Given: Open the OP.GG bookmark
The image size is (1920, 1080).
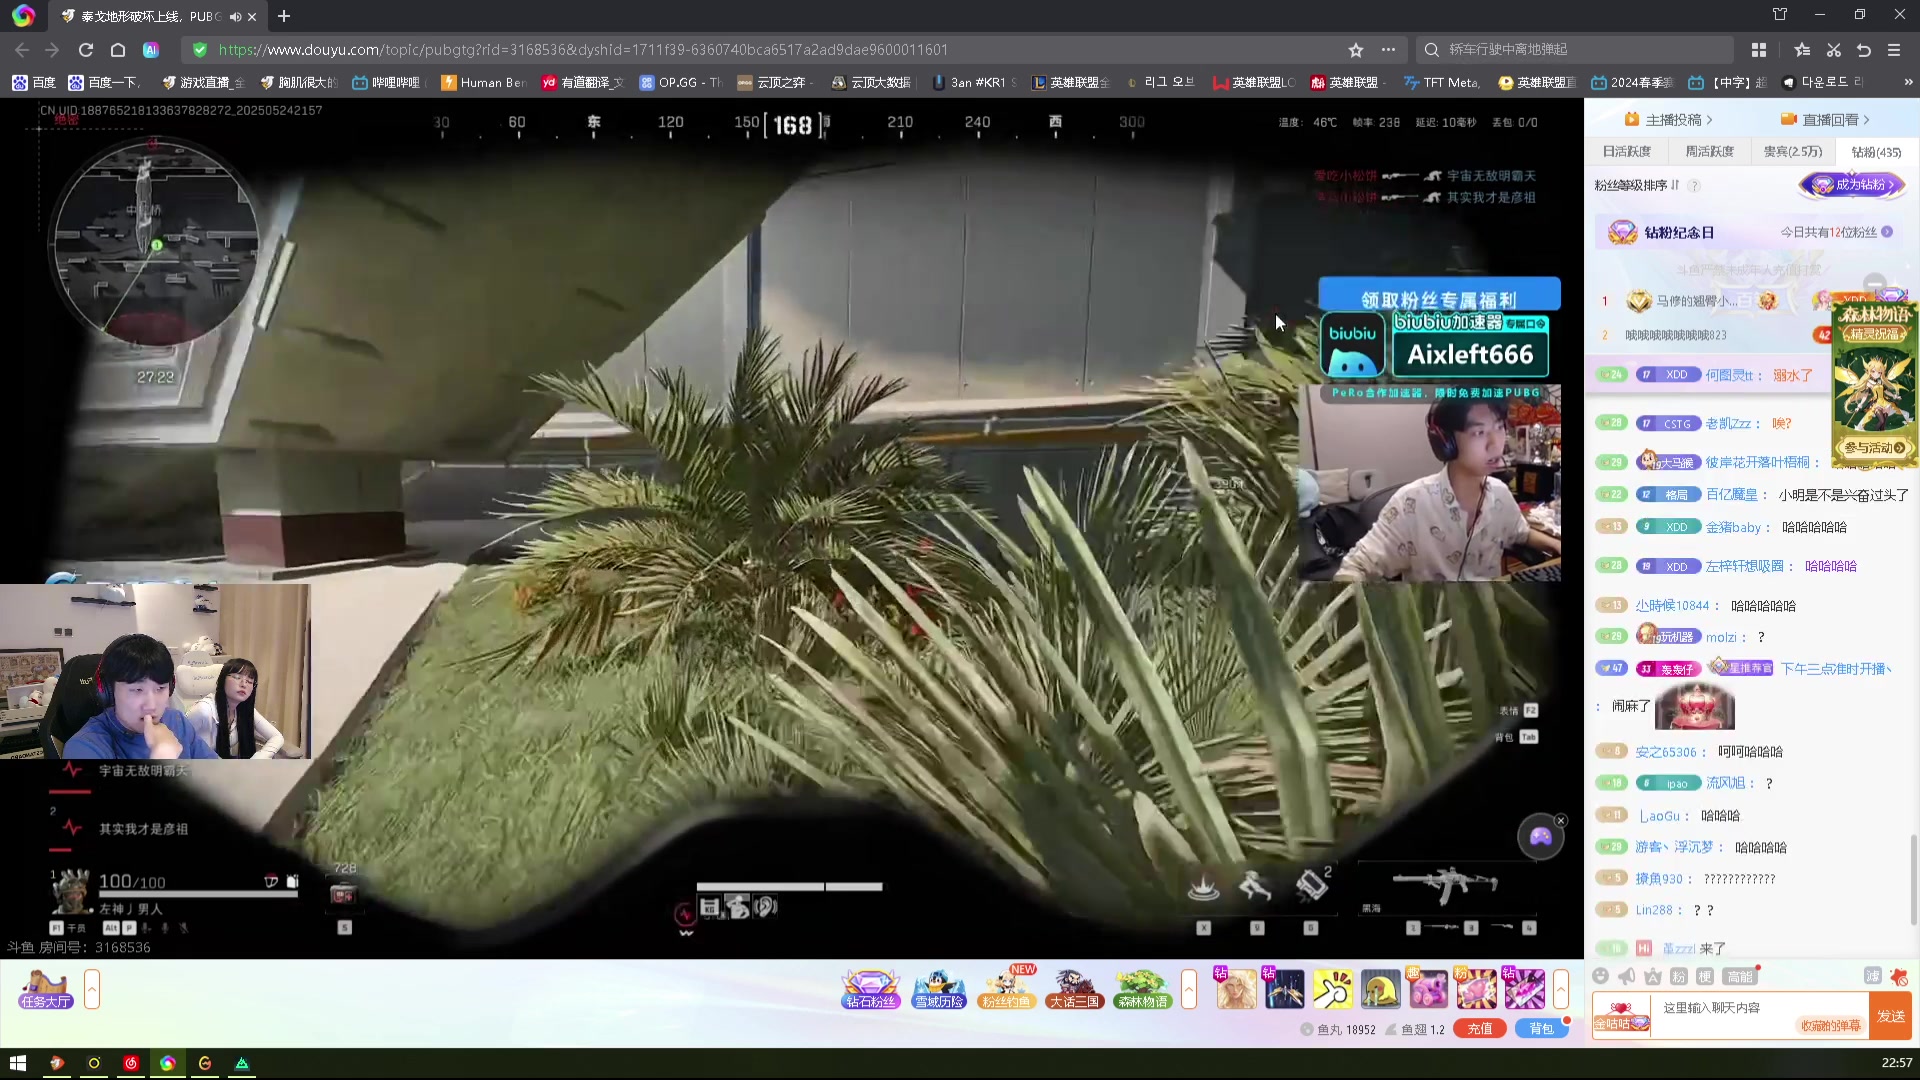Looking at the screenshot, I should [681, 82].
